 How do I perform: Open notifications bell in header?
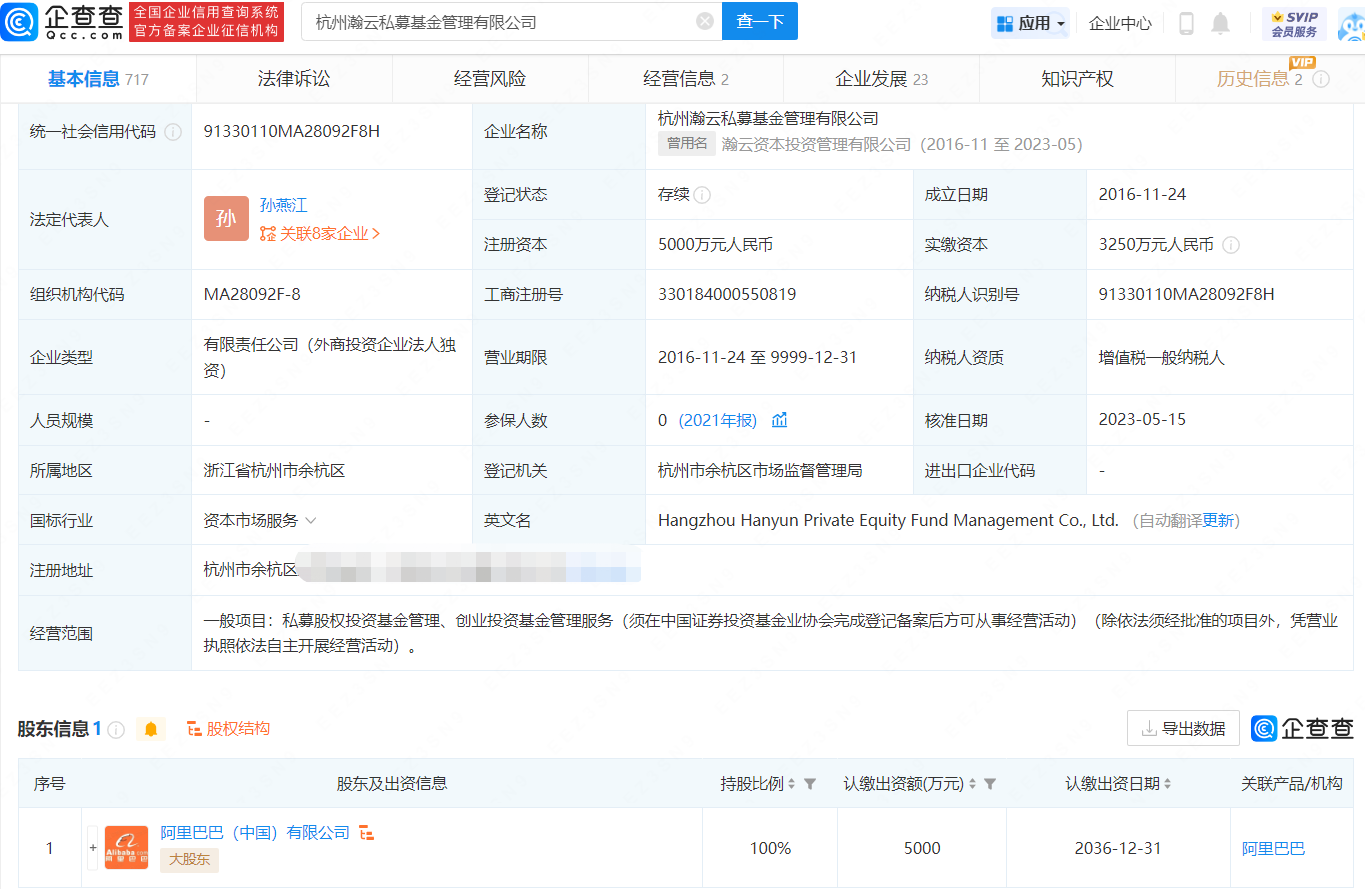(x=1220, y=23)
